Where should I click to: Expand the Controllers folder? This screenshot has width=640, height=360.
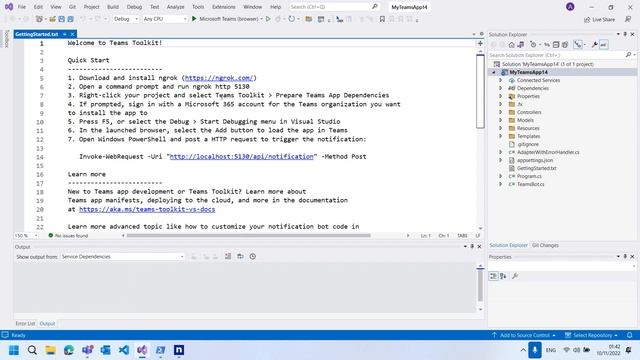501,112
